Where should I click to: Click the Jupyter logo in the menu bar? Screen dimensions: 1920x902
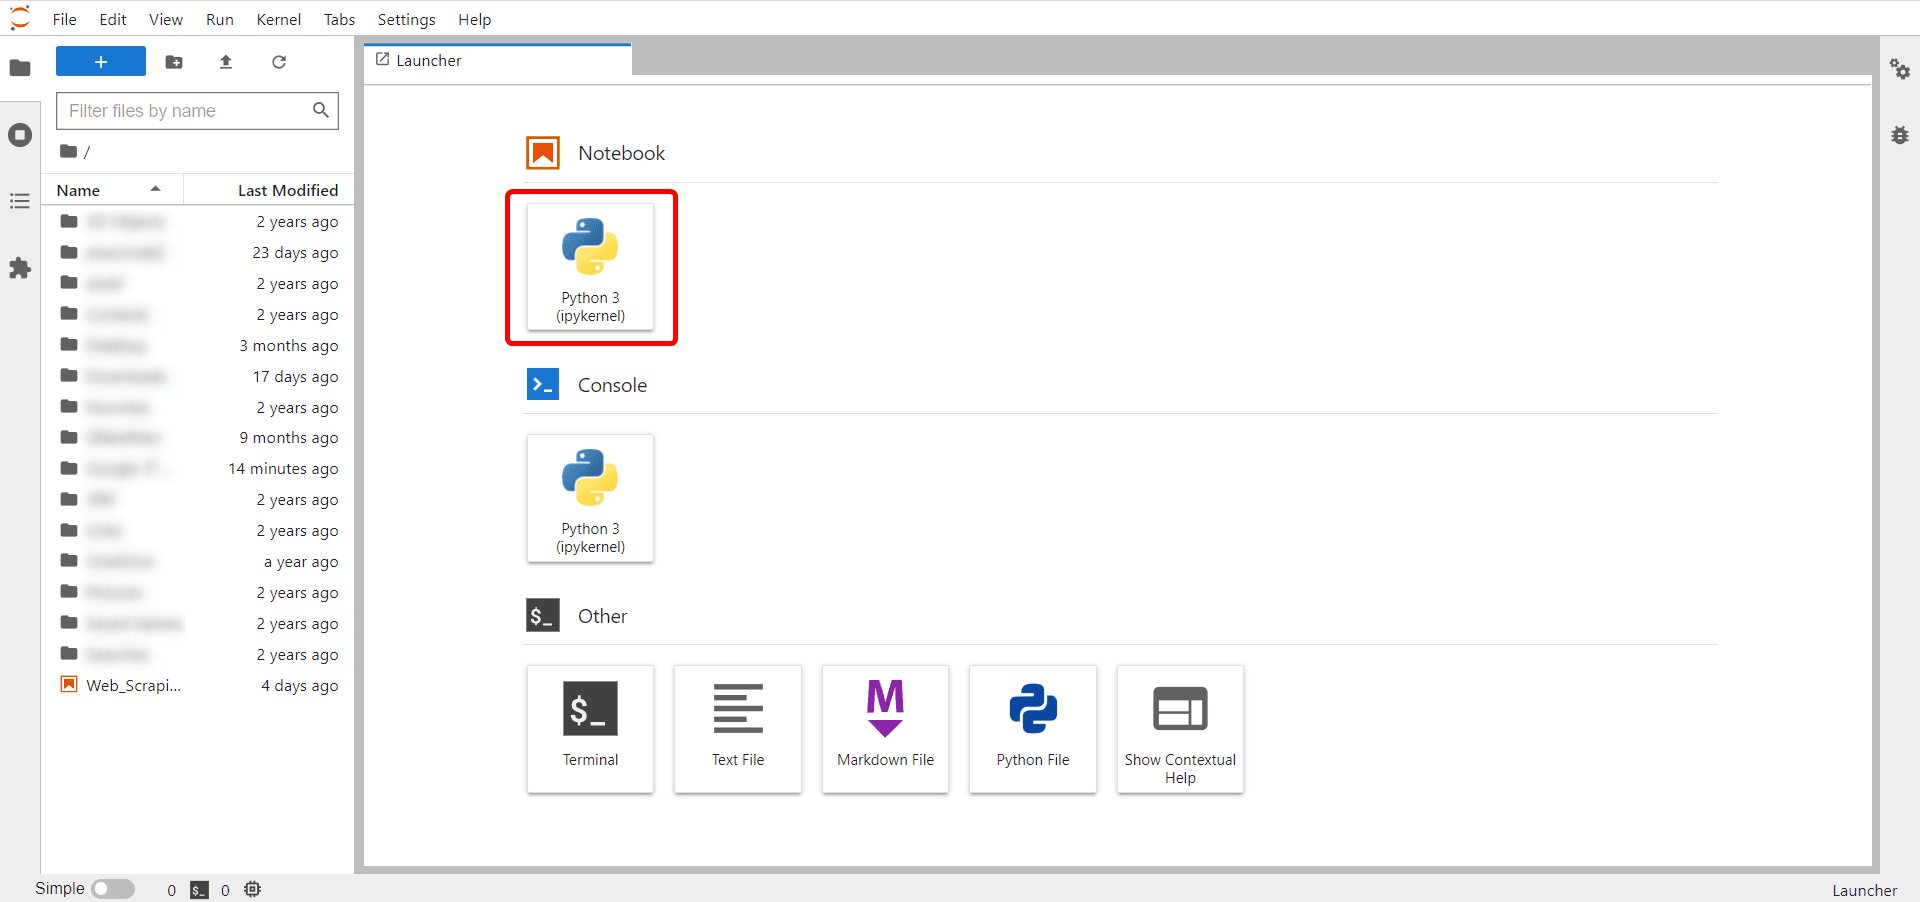[x=20, y=19]
